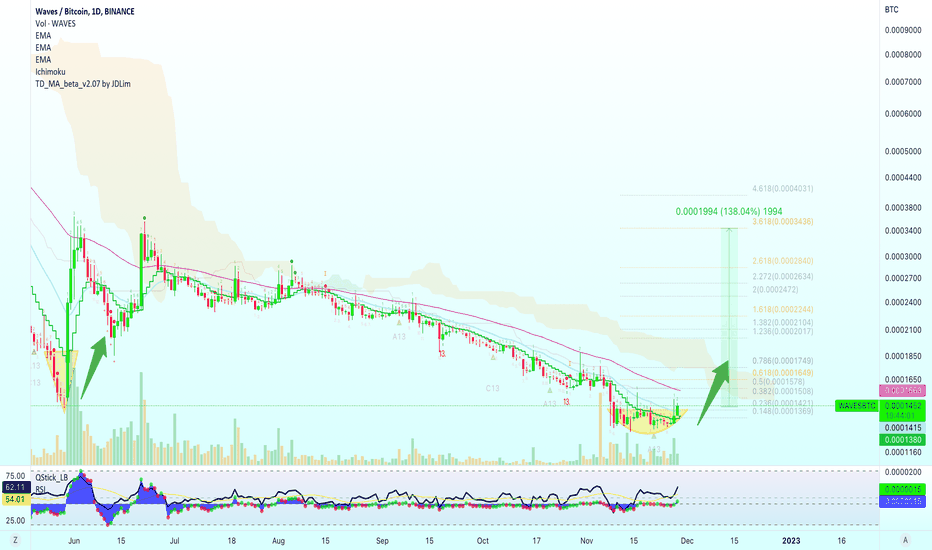
Task: Click the 0.0001415 light blue price tag
Action: pos(902,428)
